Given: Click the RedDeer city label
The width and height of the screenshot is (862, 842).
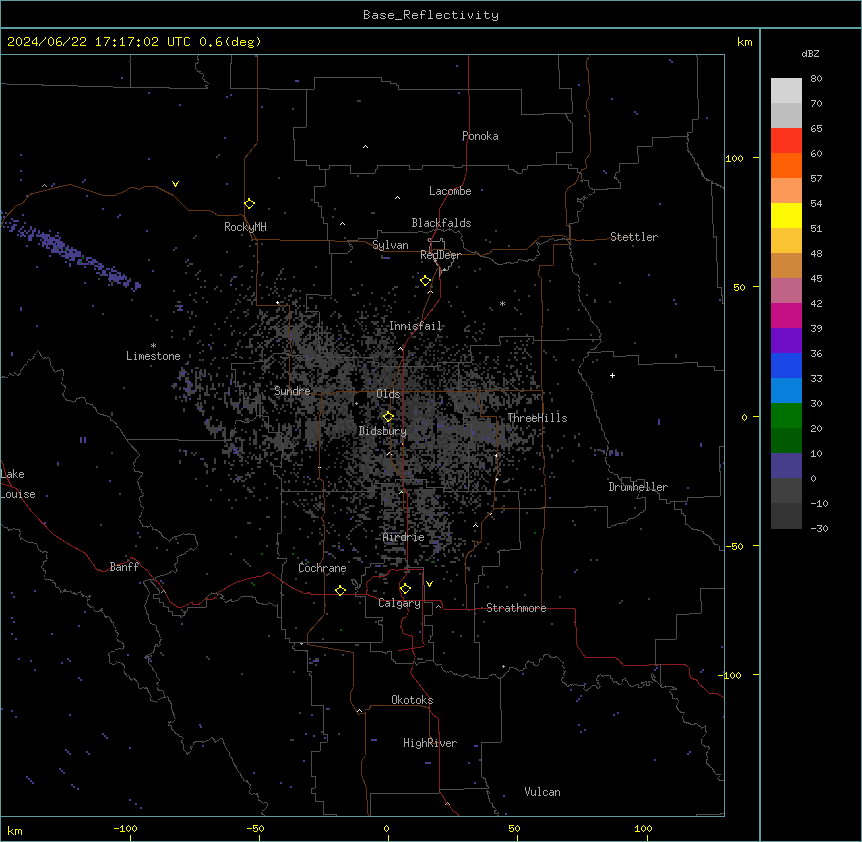Looking at the screenshot, I should 440,255.
